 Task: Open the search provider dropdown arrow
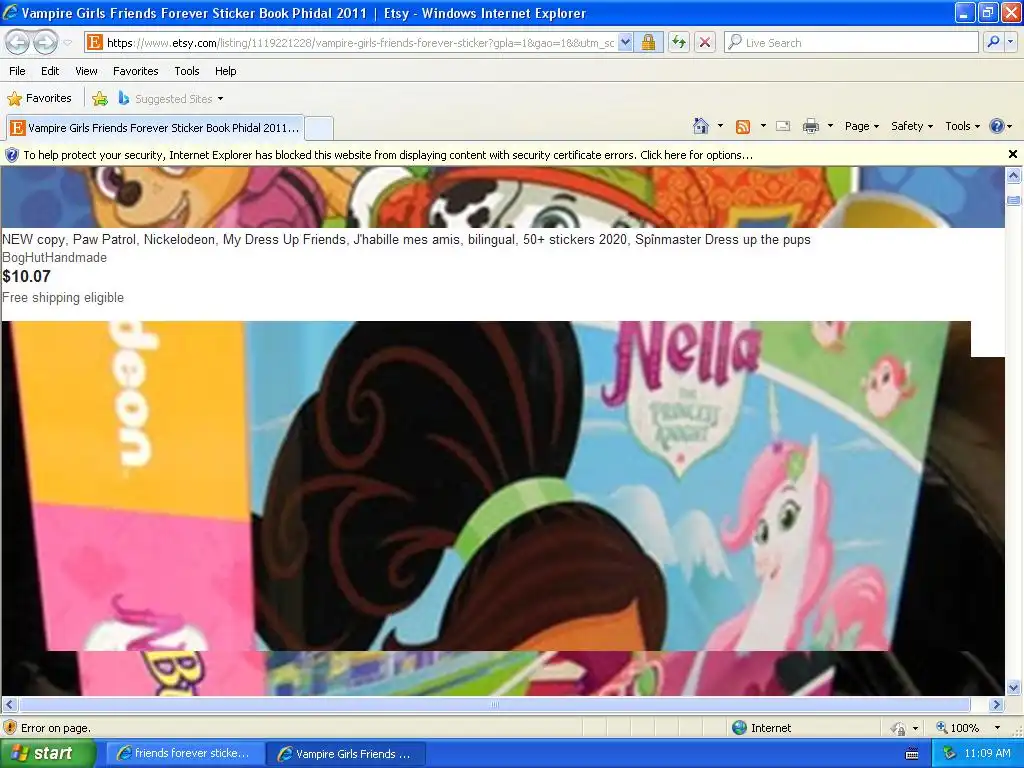pyautogui.click(x=1011, y=42)
